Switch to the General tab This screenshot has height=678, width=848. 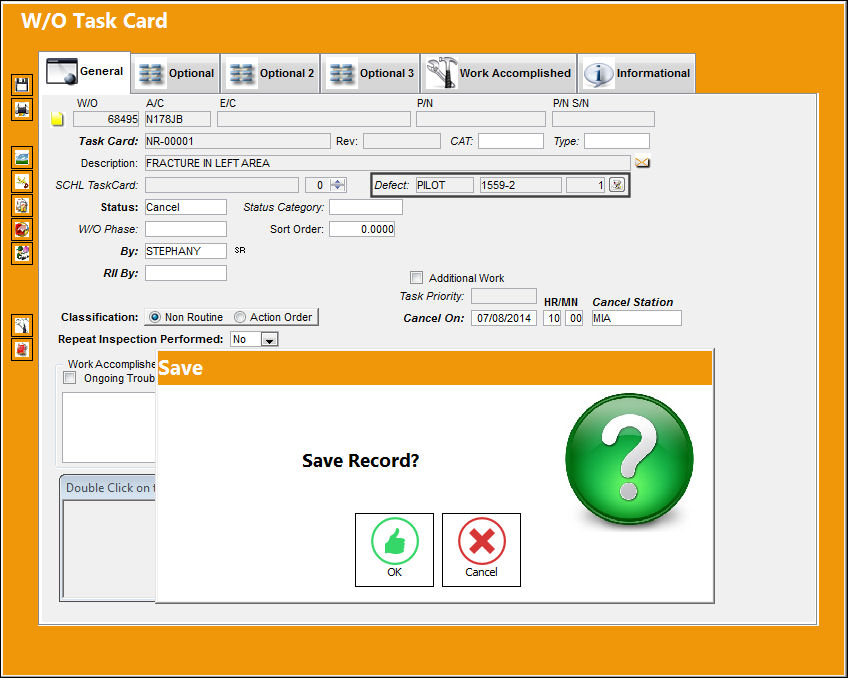pos(85,72)
